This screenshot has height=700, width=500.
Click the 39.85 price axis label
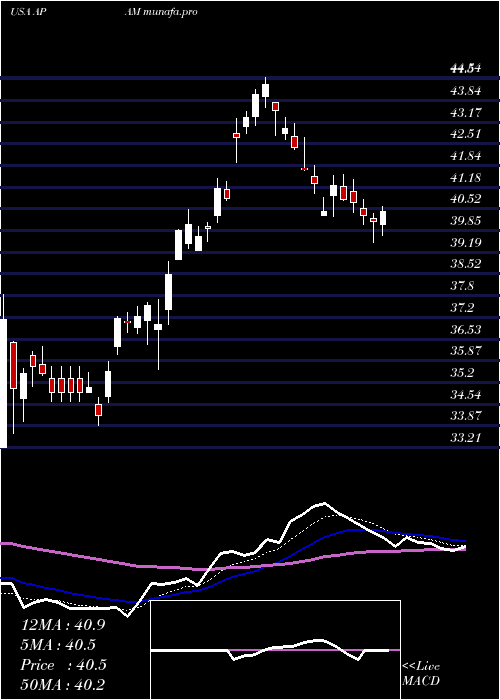(x=466, y=221)
